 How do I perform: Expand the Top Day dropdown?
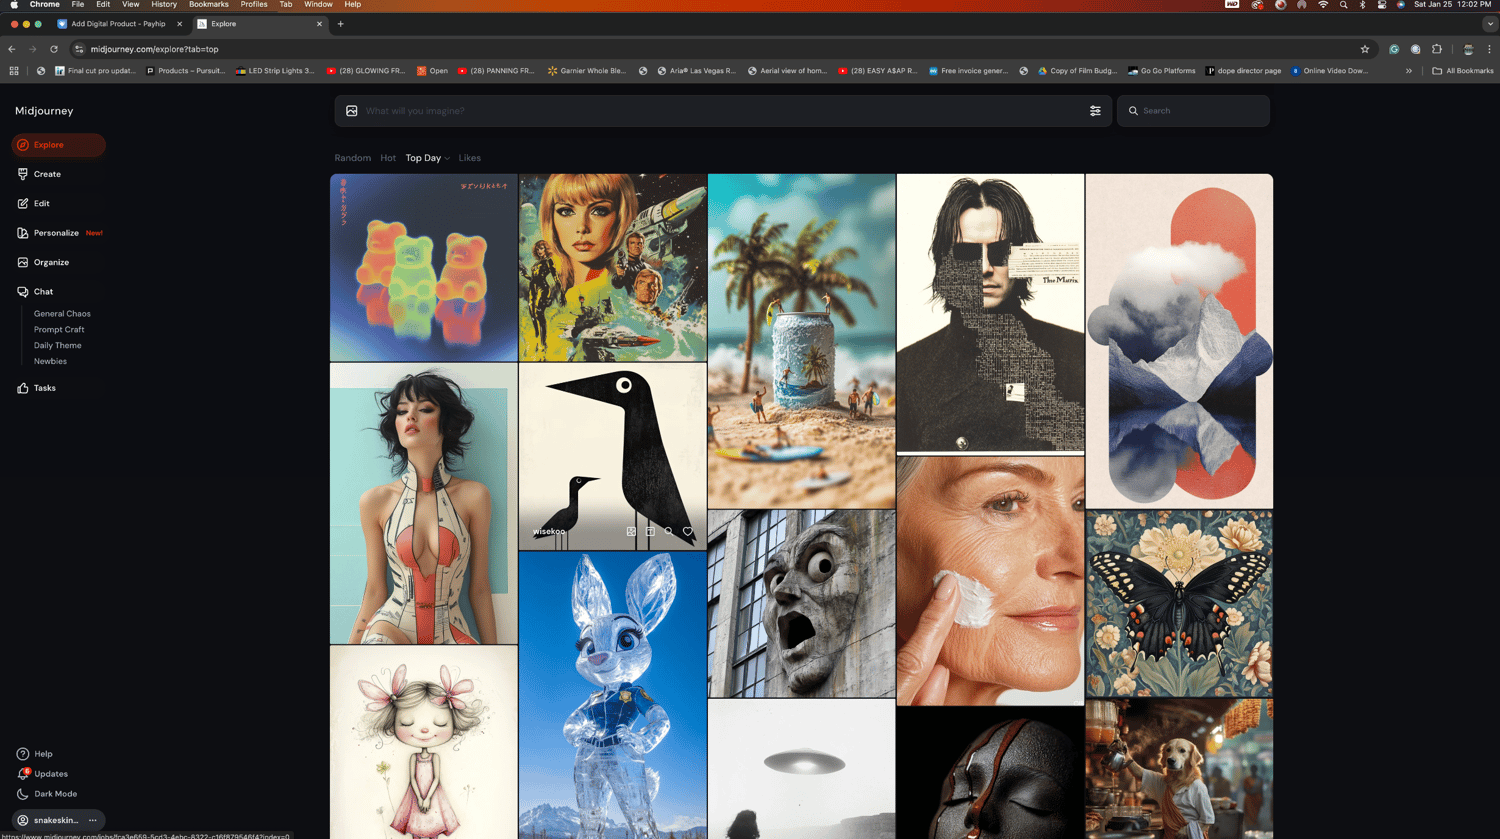pos(428,158)
